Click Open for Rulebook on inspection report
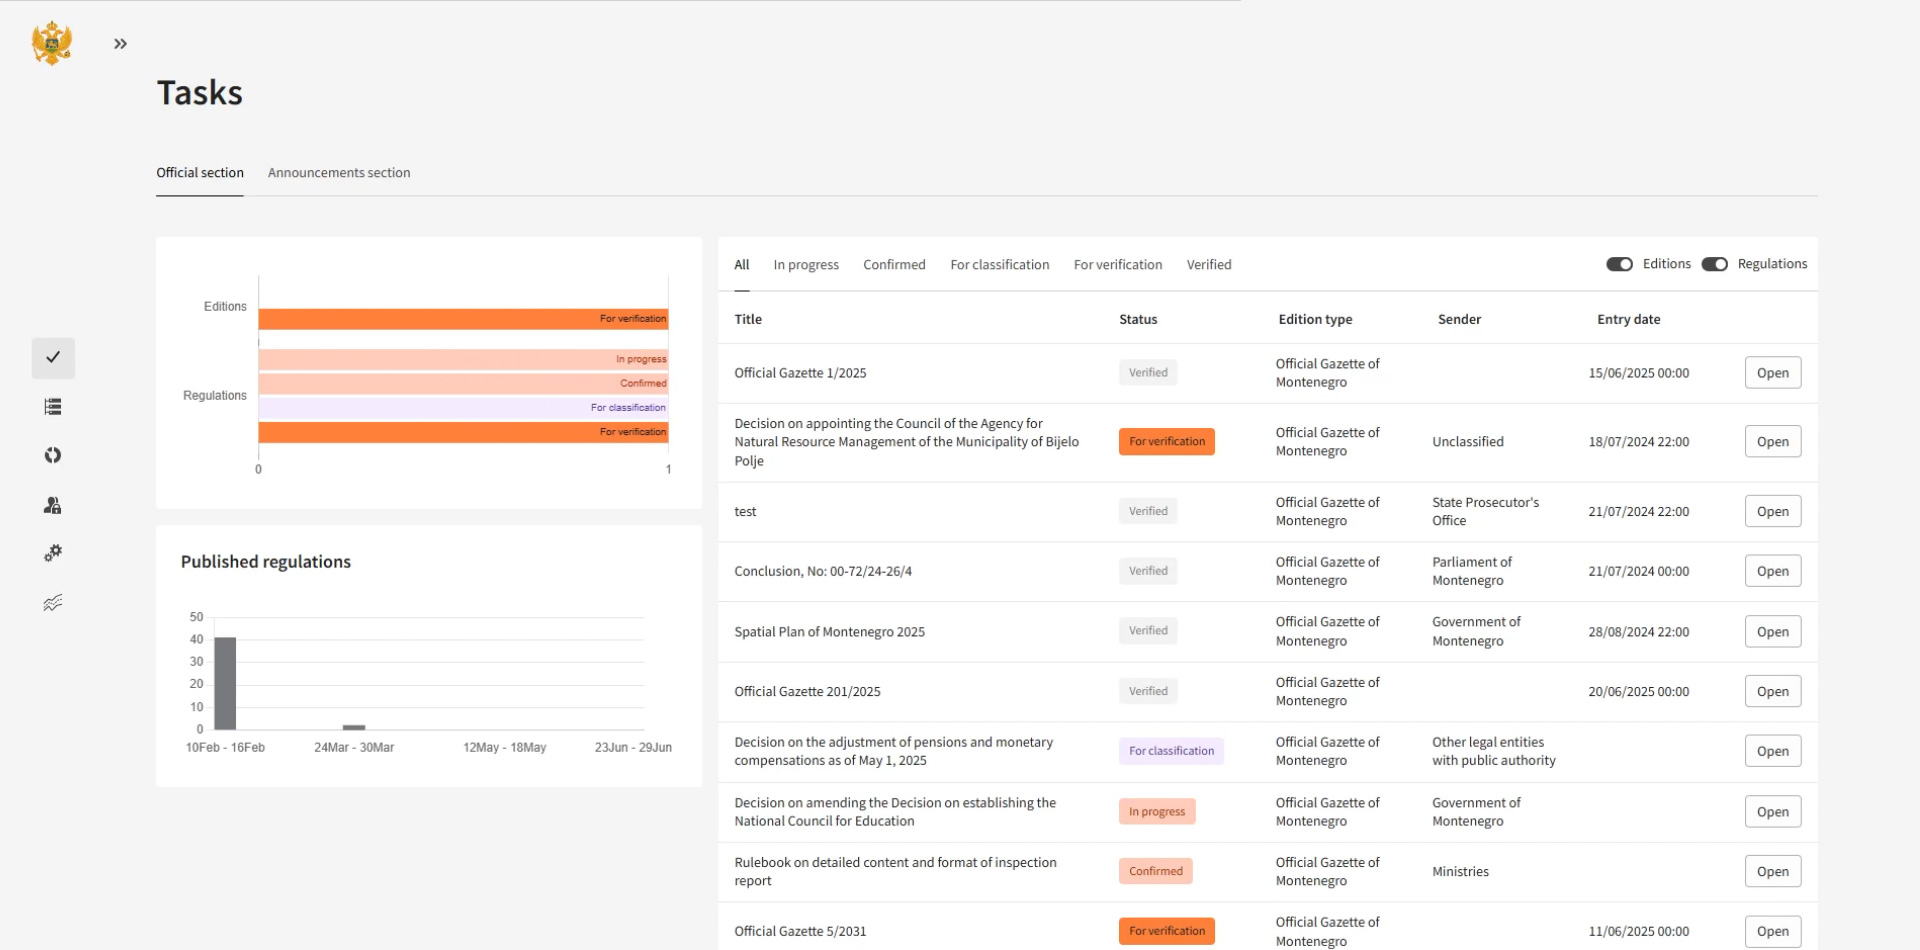The height and width of the screenshot is (950, 1920). click(x=1772, y=871)
